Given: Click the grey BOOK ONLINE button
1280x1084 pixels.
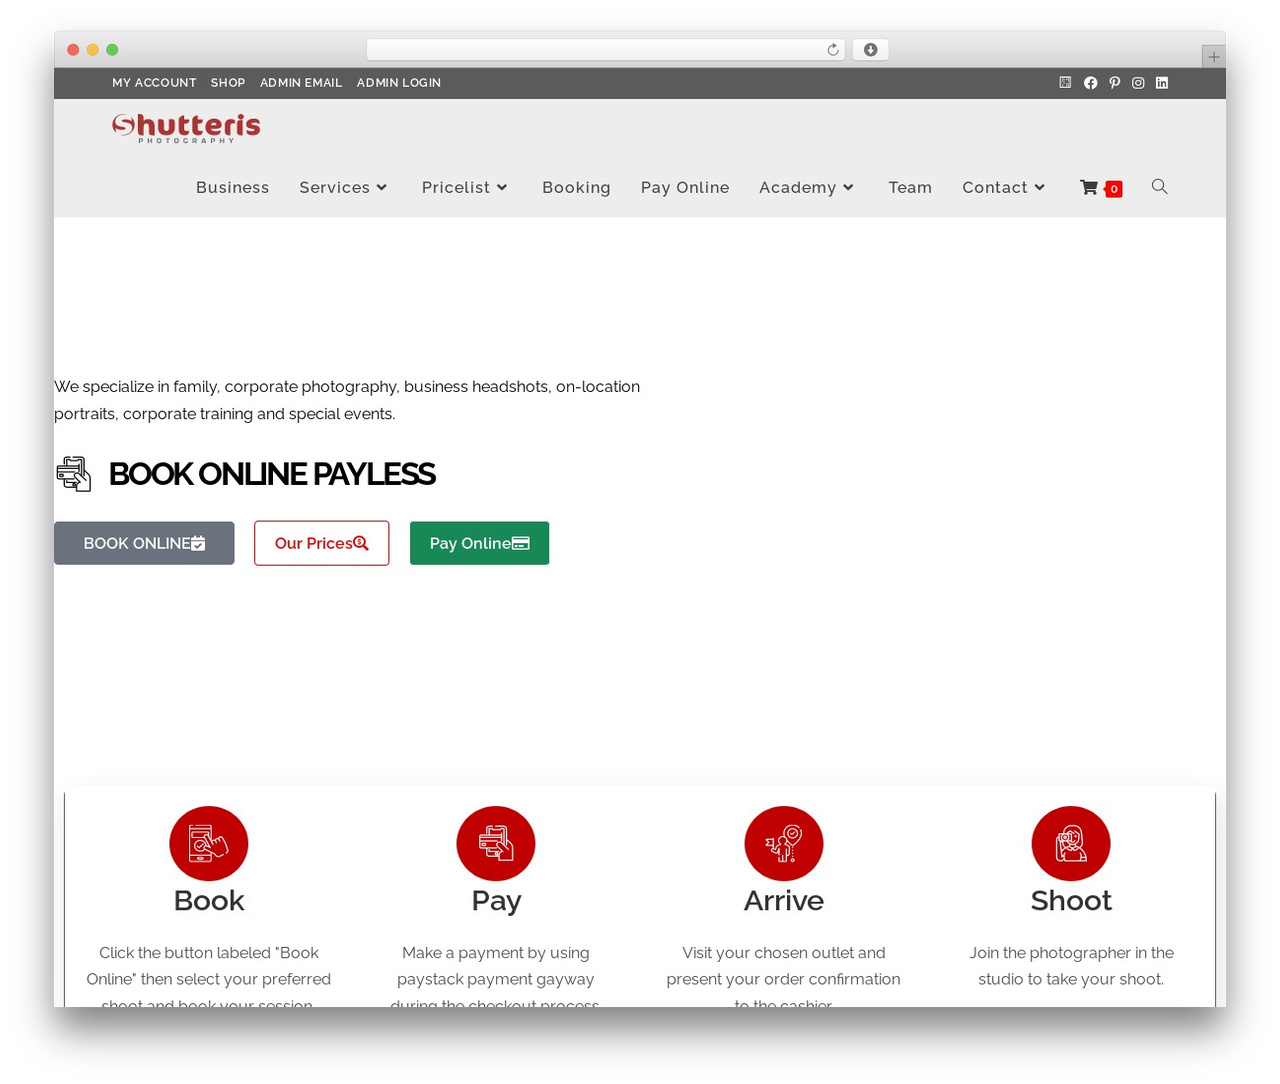Looking at the screenshot, I should click(x=144, y=543).
